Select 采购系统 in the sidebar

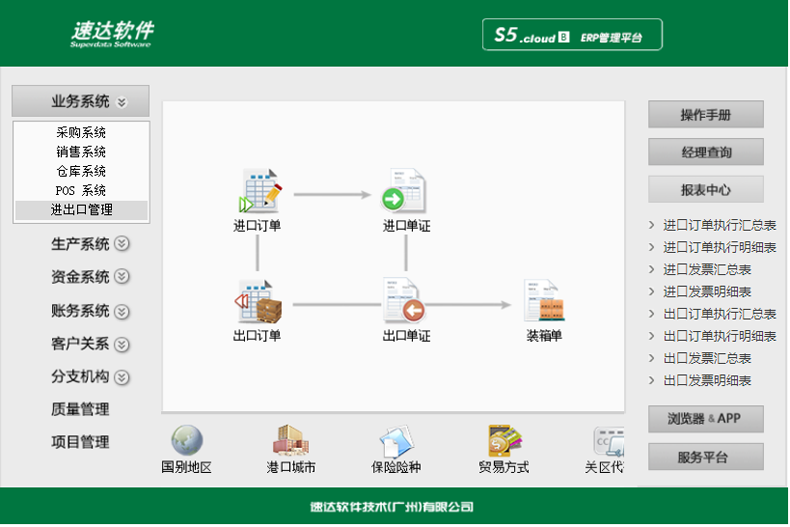coord(81,133)
